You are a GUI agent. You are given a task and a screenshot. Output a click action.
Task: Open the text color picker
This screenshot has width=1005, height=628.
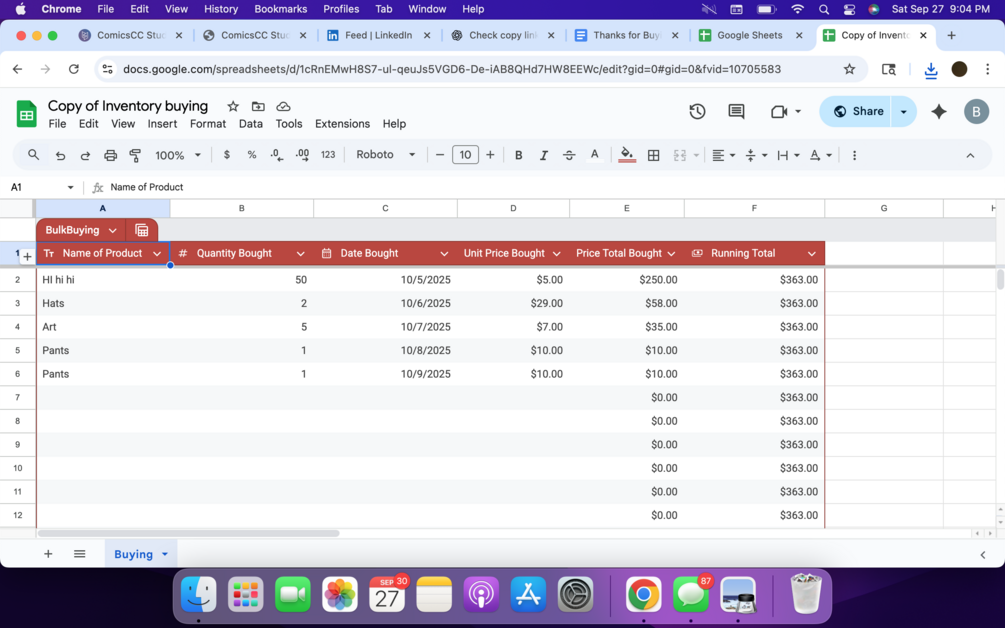[x=595, y=155]
